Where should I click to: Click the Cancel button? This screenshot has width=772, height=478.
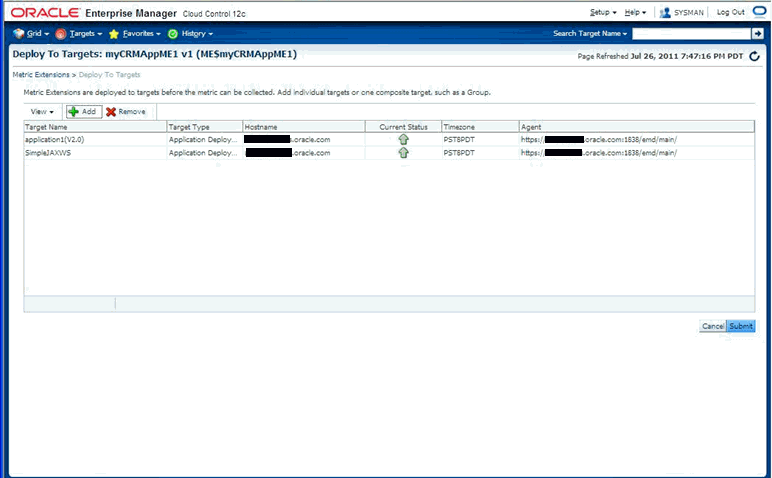pos(712,326)
